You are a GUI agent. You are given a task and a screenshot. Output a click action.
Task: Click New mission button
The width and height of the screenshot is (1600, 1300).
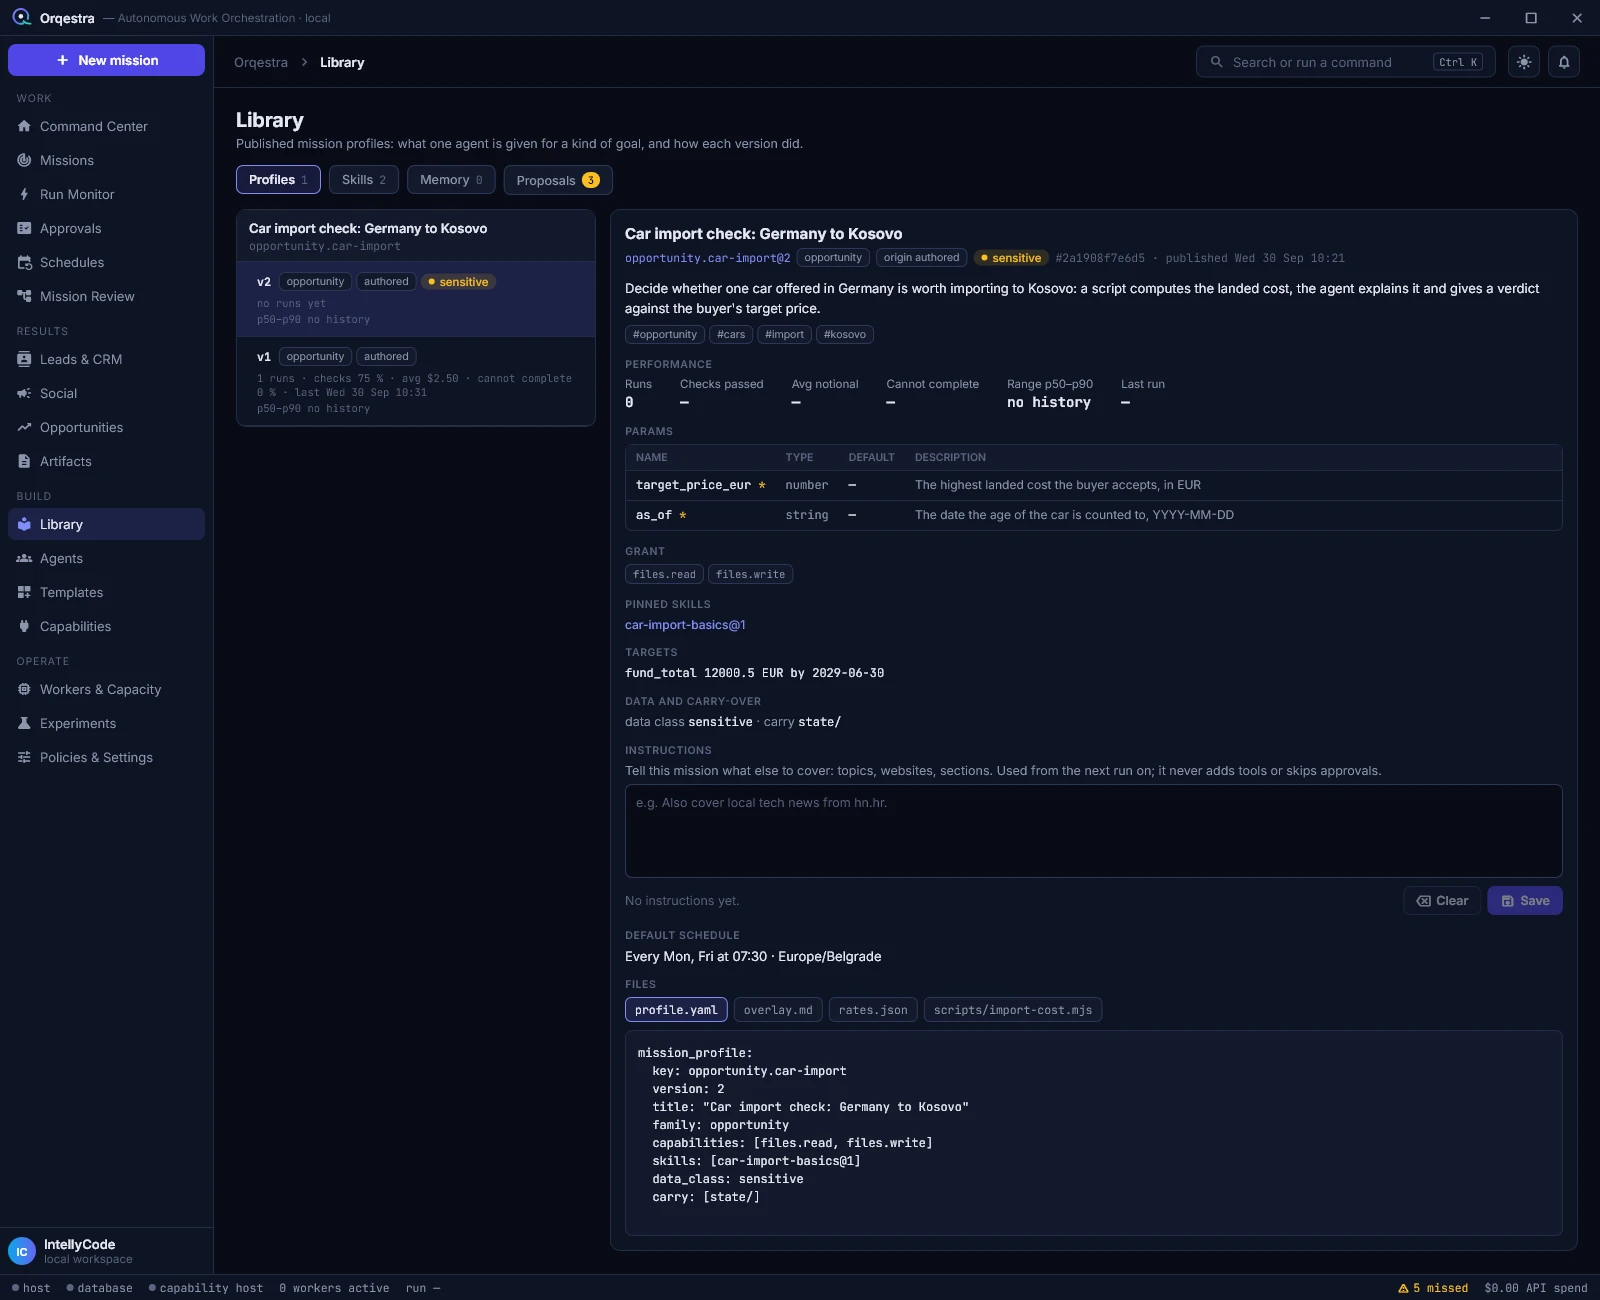106,60
